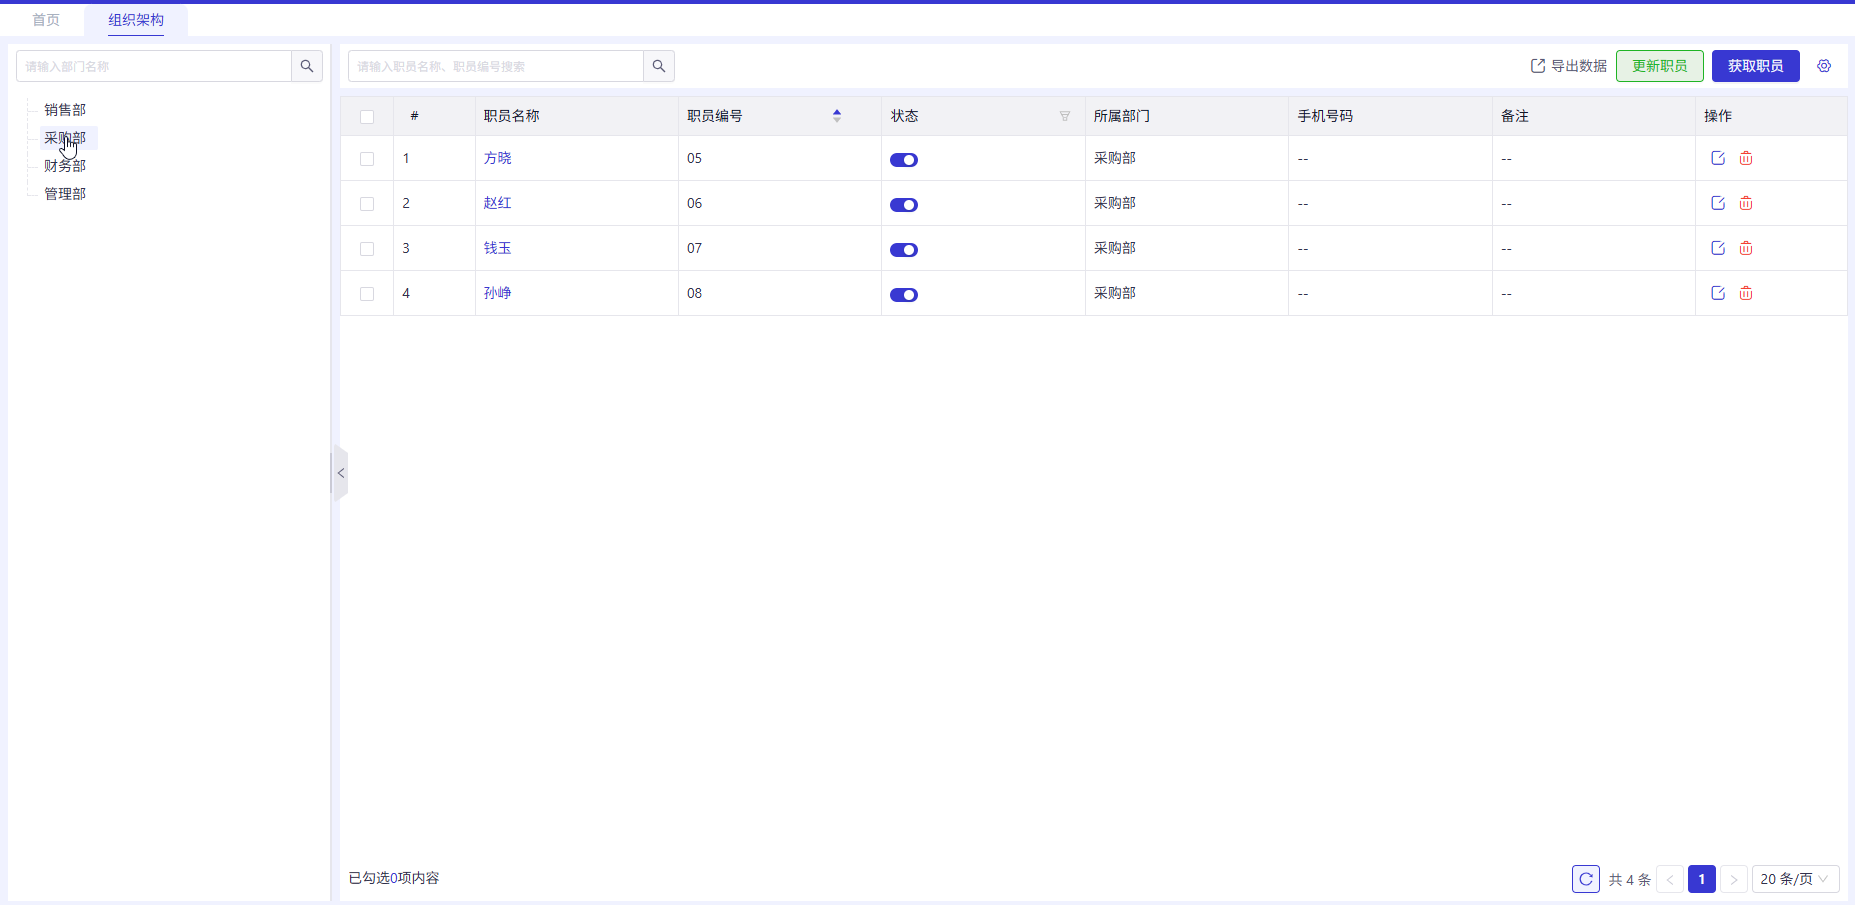Screen dimensions: 1855x905
Task: Select all rows with header checkbox
Action: click(x=367, y=117)
